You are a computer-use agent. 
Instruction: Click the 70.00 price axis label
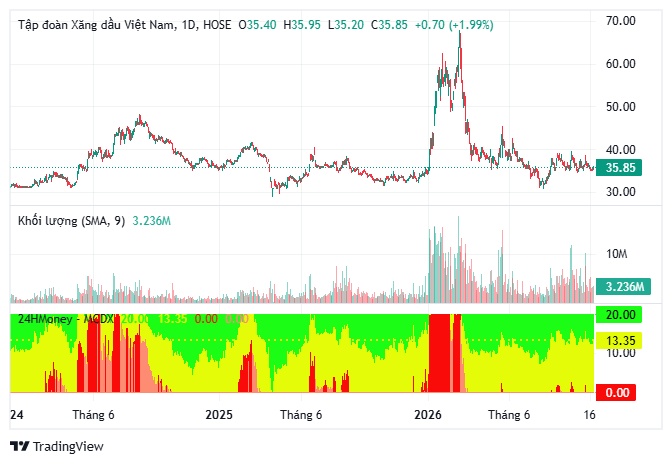(620, 21)
